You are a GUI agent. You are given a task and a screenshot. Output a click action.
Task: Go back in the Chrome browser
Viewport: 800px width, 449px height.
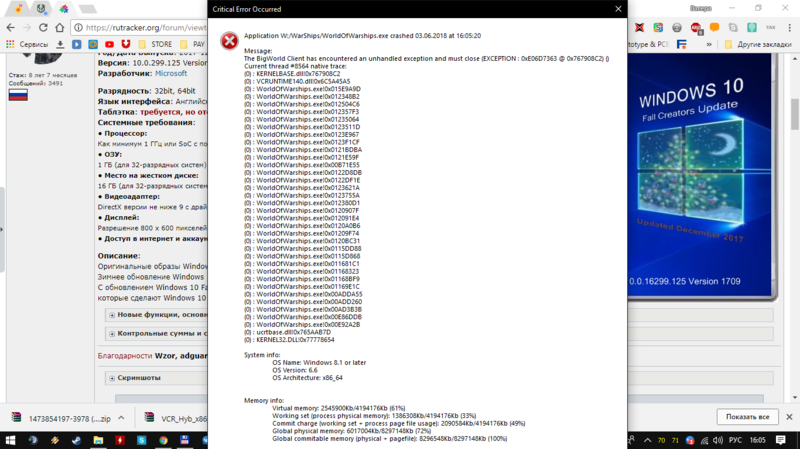click(x=10, y=28)
